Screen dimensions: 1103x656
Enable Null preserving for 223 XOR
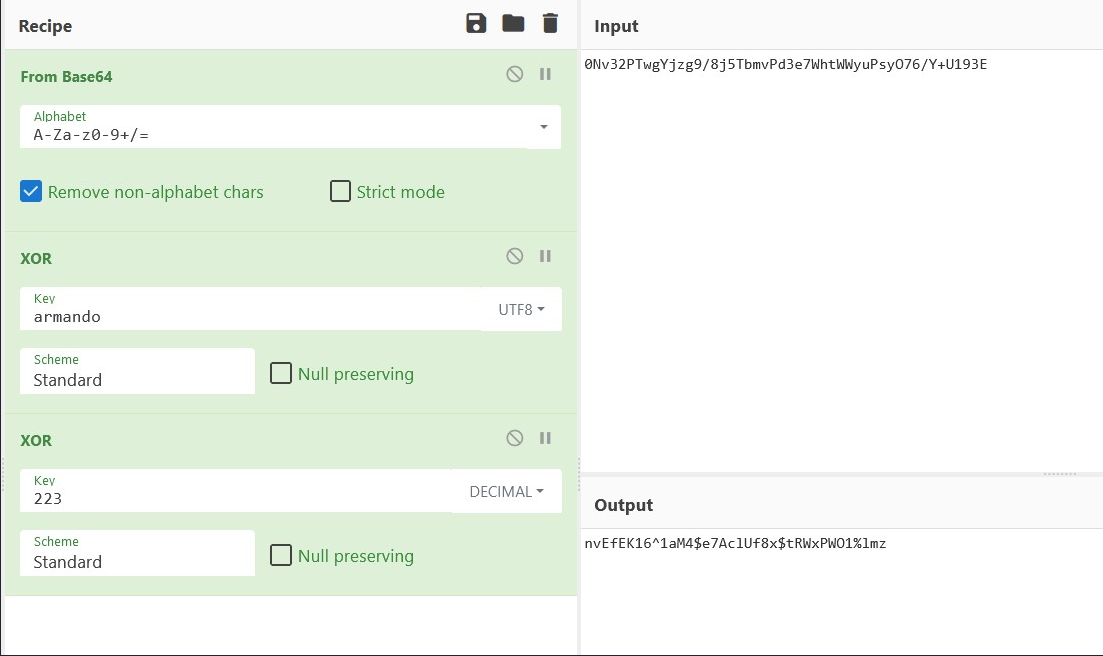281,555
